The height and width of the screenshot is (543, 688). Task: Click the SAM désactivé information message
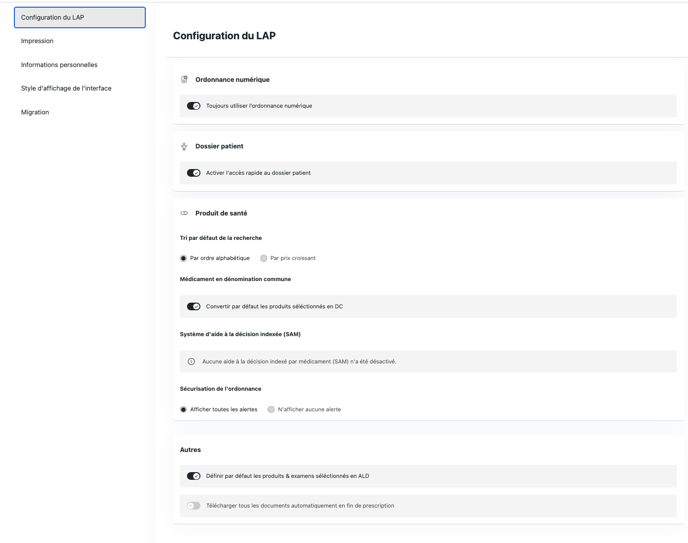tap(299, 361)
